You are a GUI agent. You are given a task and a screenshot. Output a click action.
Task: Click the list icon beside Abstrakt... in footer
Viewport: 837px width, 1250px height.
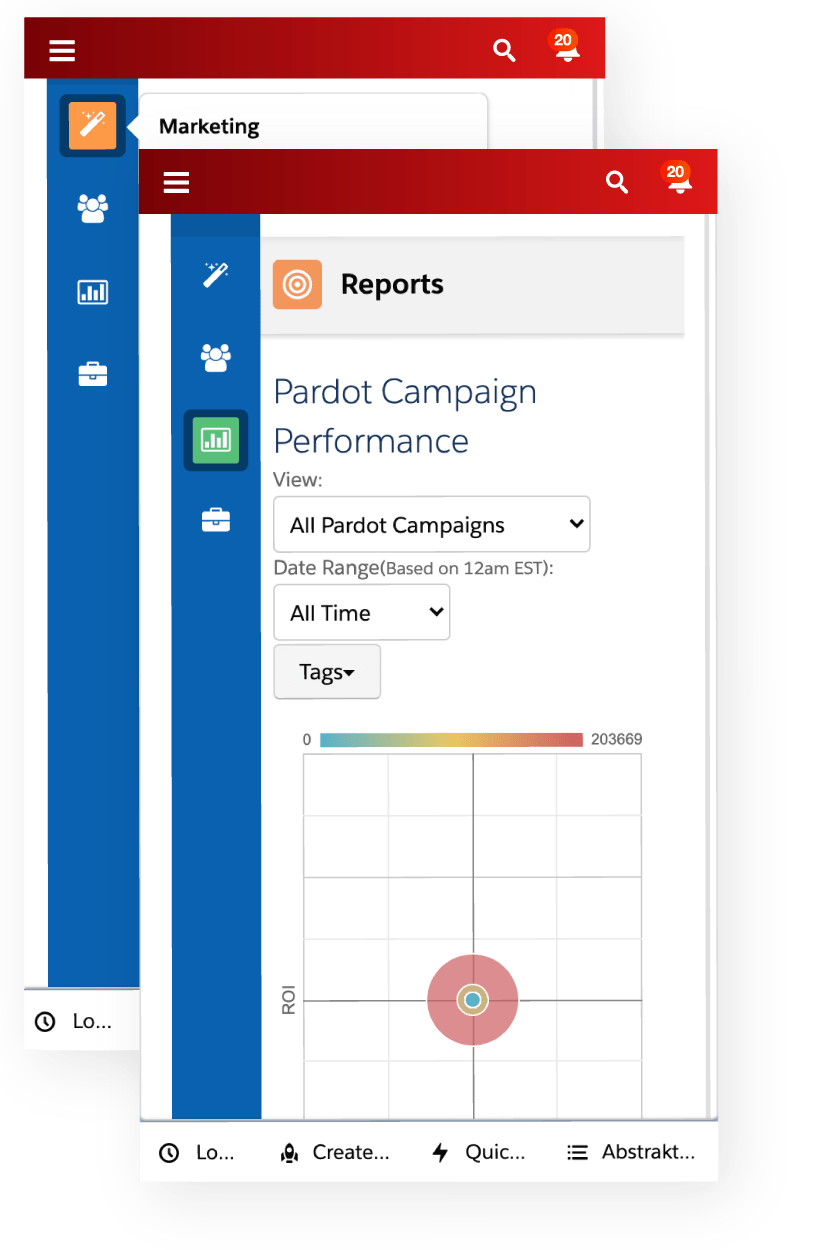coord(577,1153)
